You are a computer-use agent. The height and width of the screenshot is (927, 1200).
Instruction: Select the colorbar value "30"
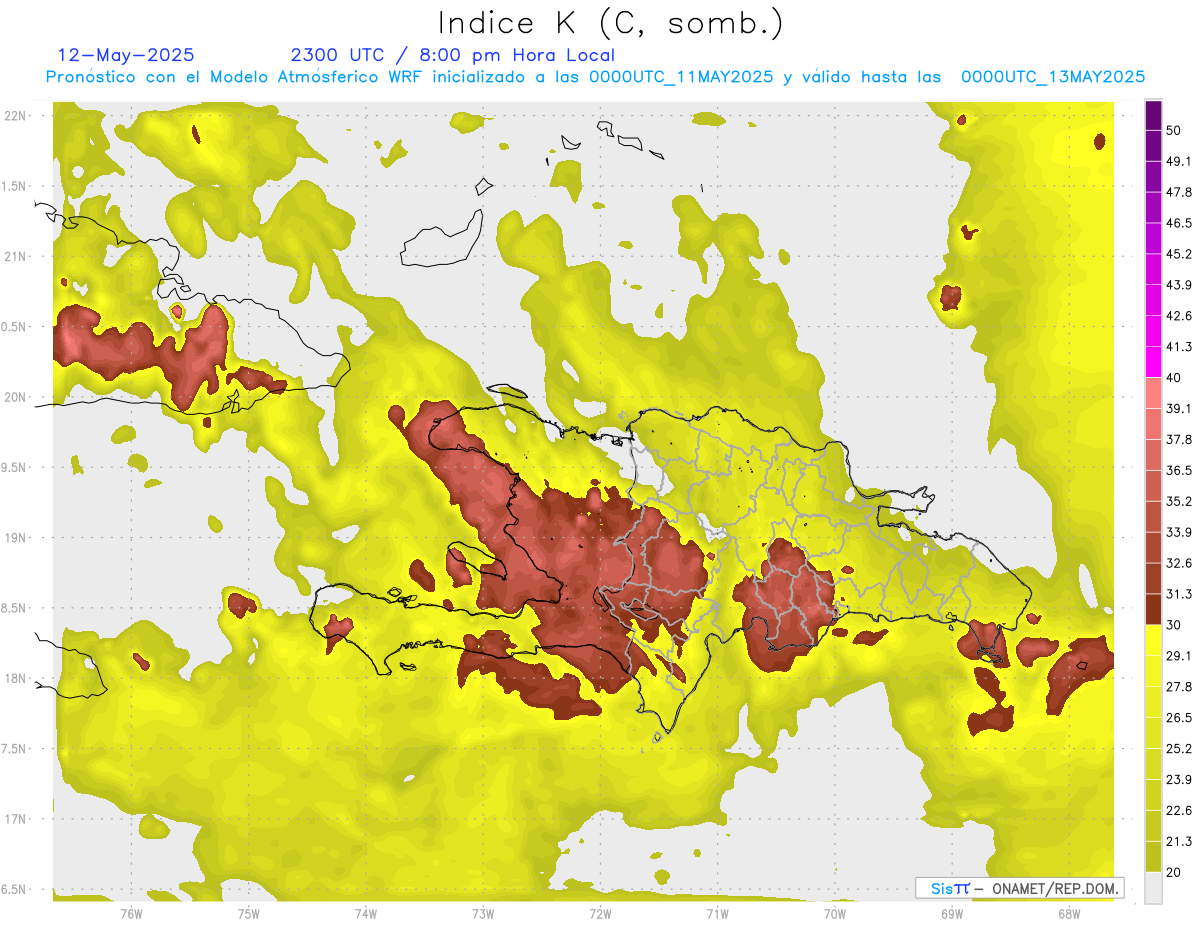1174,625
